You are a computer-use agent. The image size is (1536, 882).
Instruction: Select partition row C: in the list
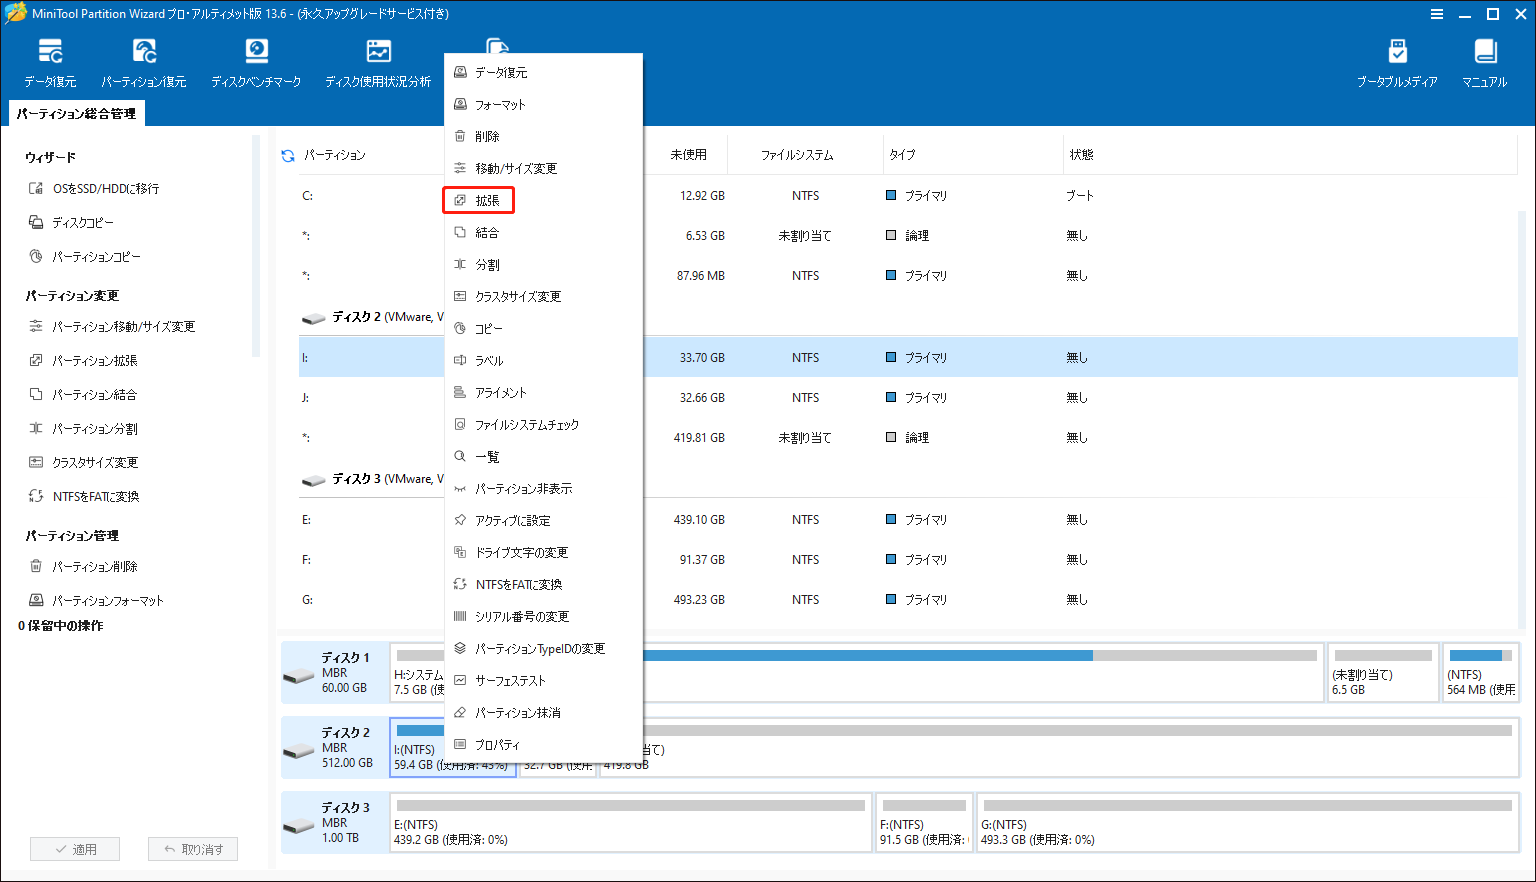(908, 196)
